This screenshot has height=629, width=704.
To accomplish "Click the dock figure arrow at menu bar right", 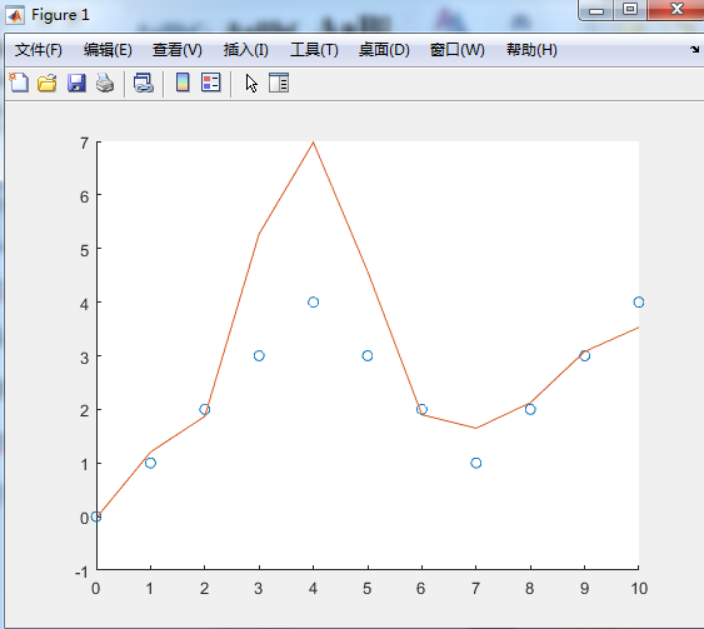I will (695, 49).
